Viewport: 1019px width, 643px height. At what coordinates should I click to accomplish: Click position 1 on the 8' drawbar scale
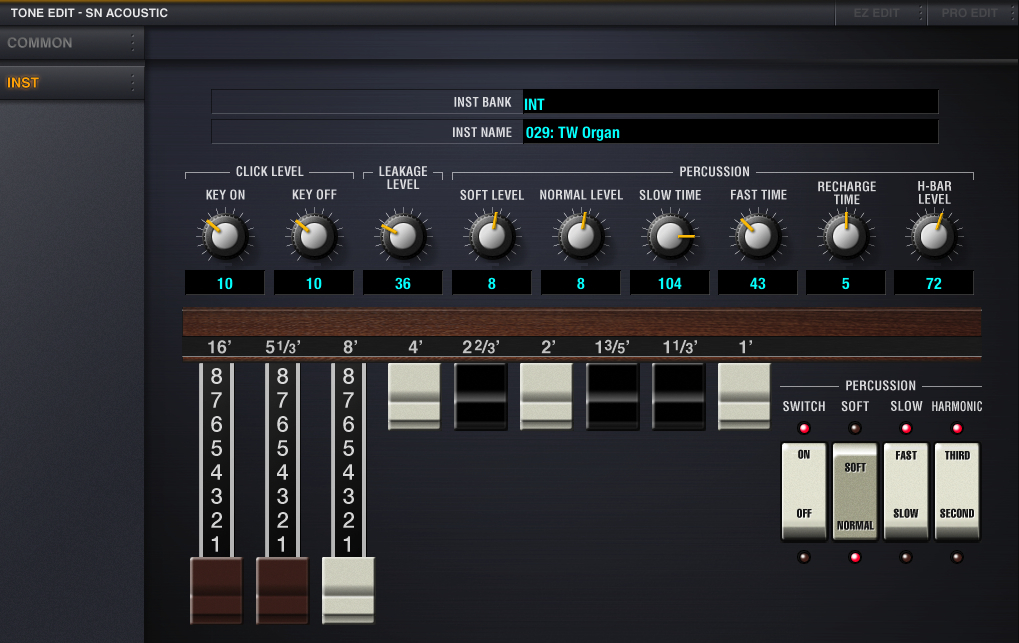click(x=348, y=544)
